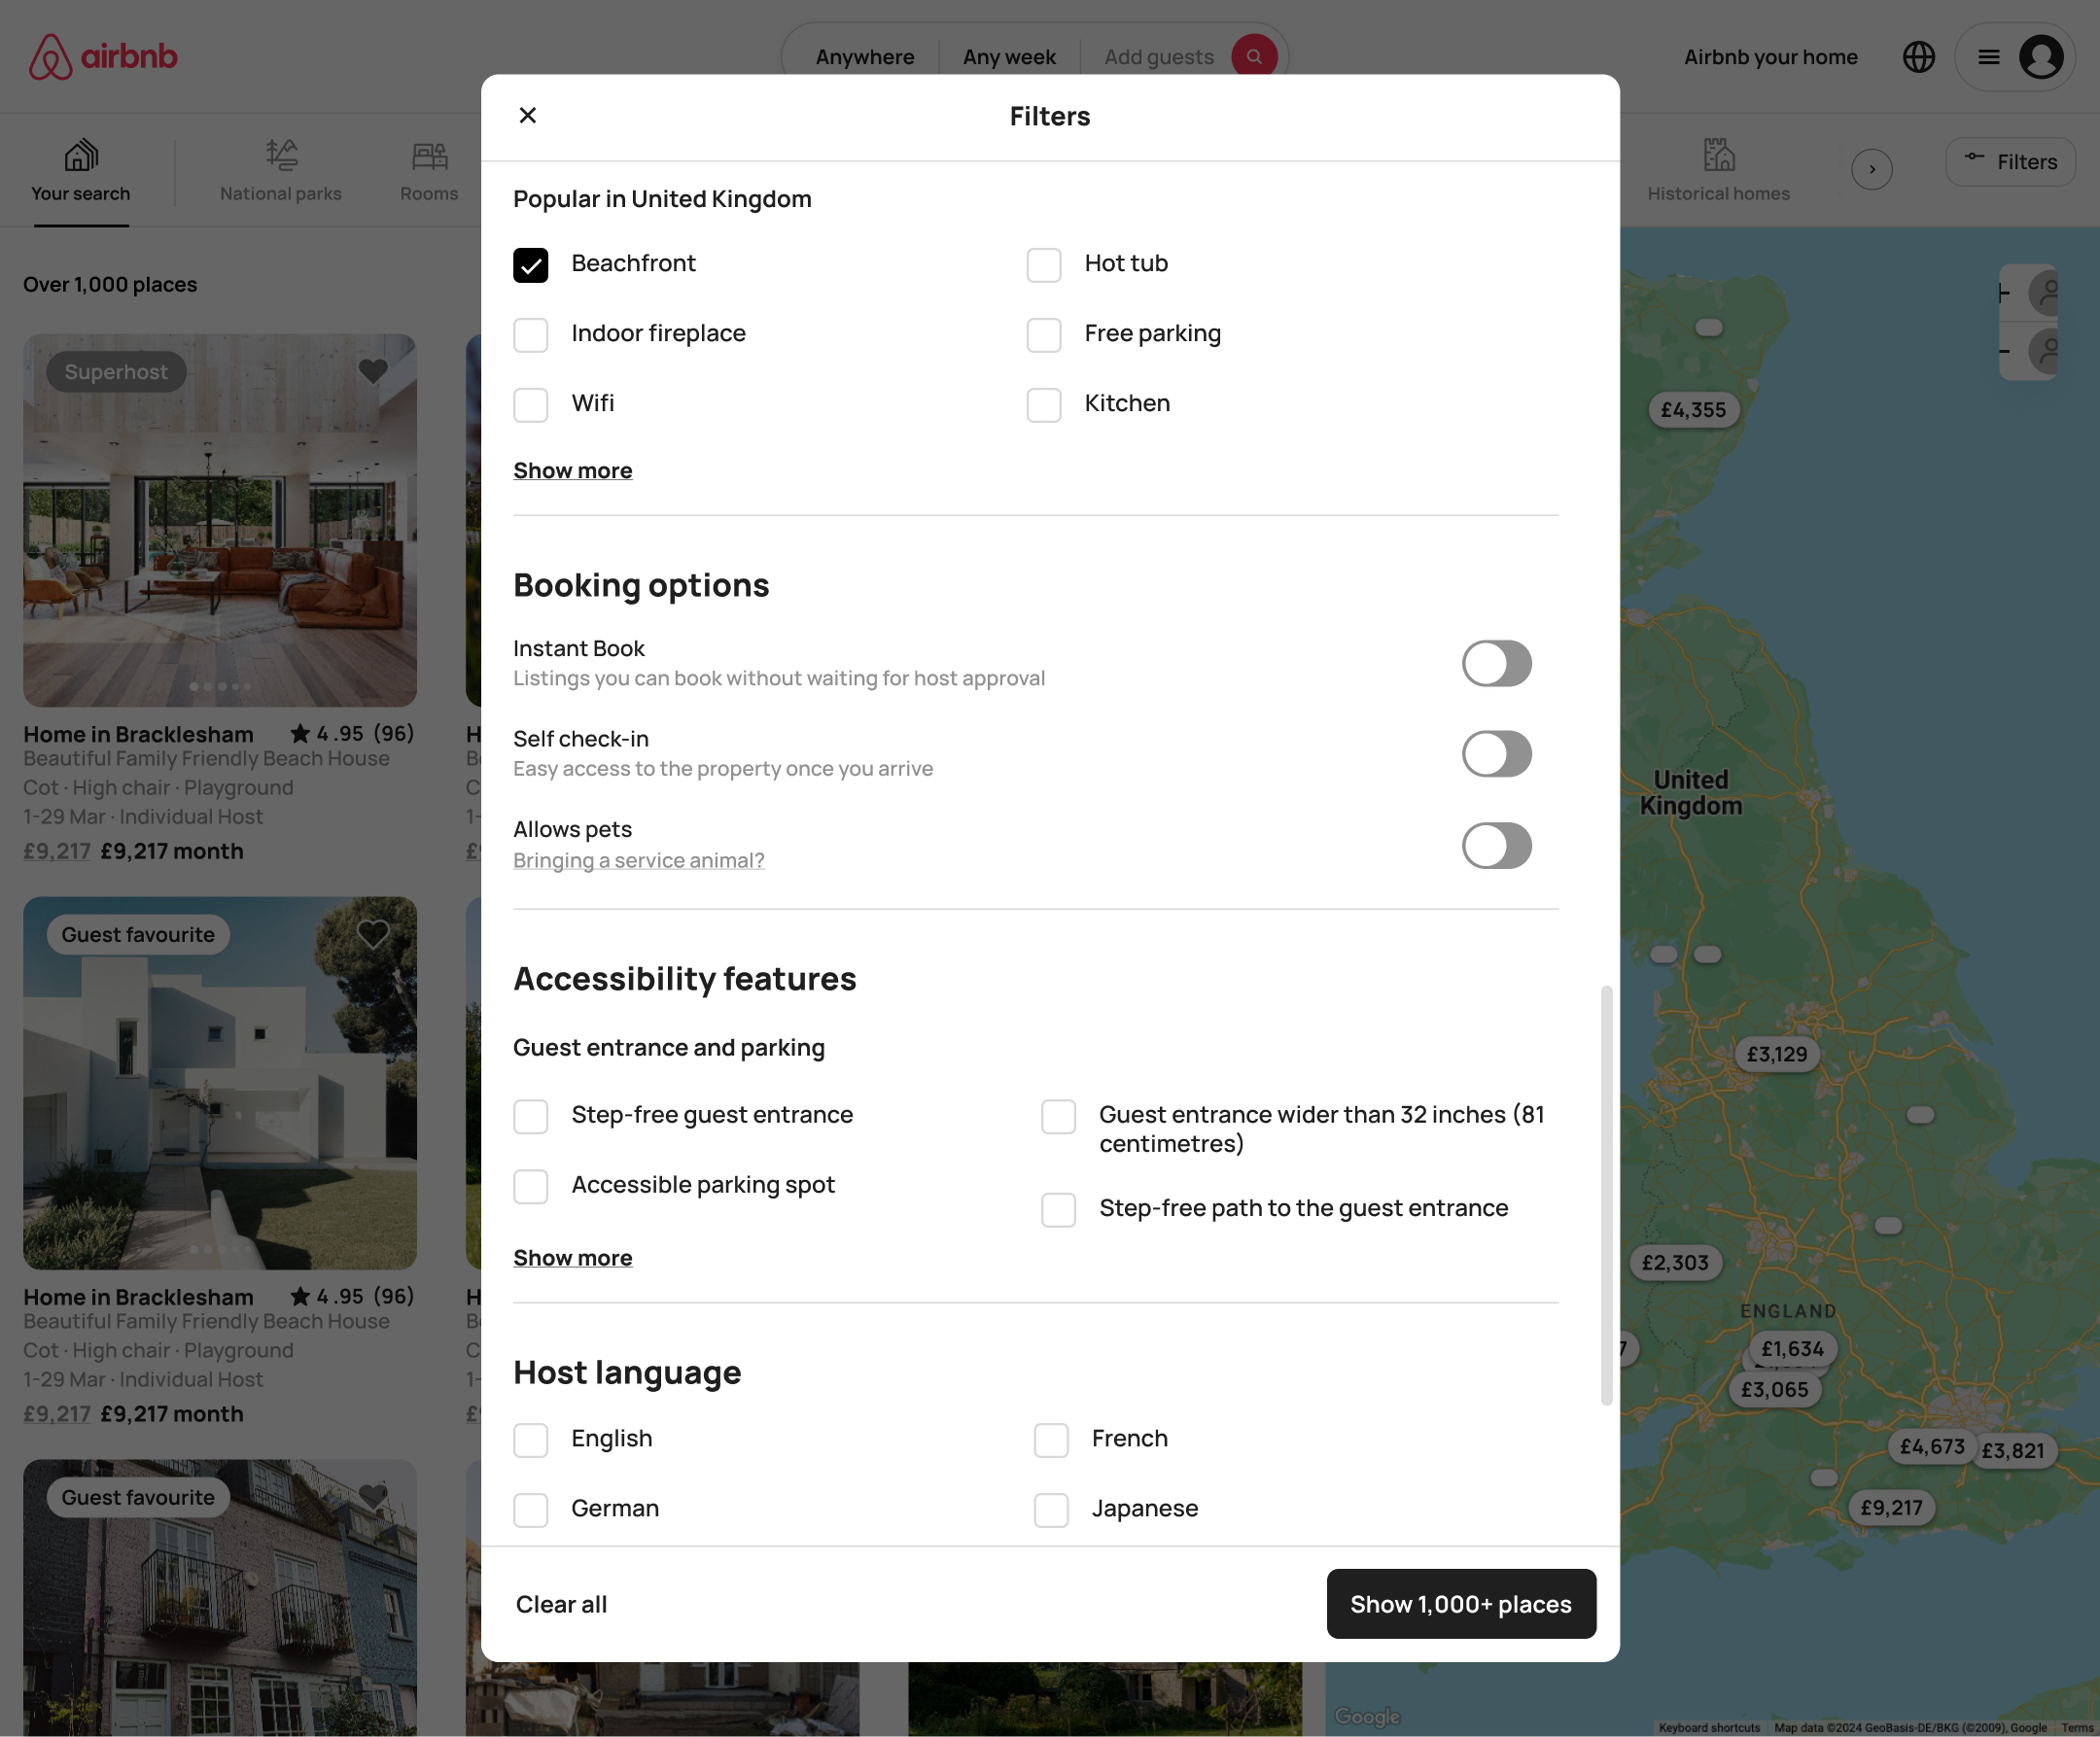Screen dimensions: 2100x1737
Task: Click the Clear all link
Action: tap(561, 1604)
